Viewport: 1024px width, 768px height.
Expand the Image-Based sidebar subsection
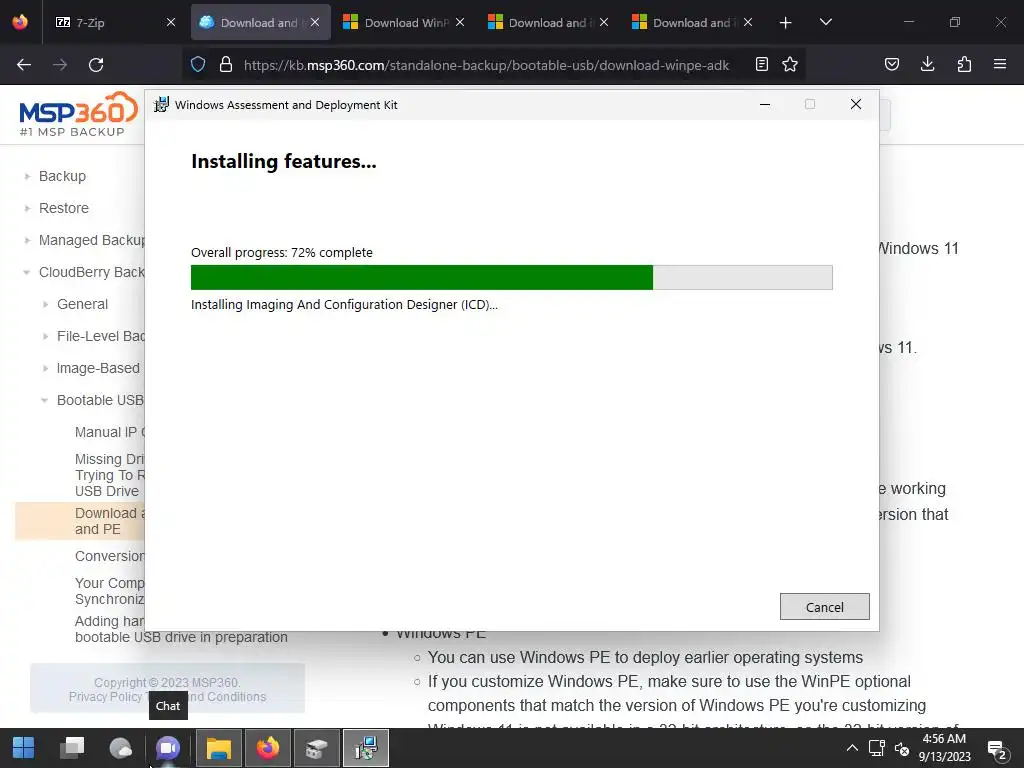(x=45, y=368)
